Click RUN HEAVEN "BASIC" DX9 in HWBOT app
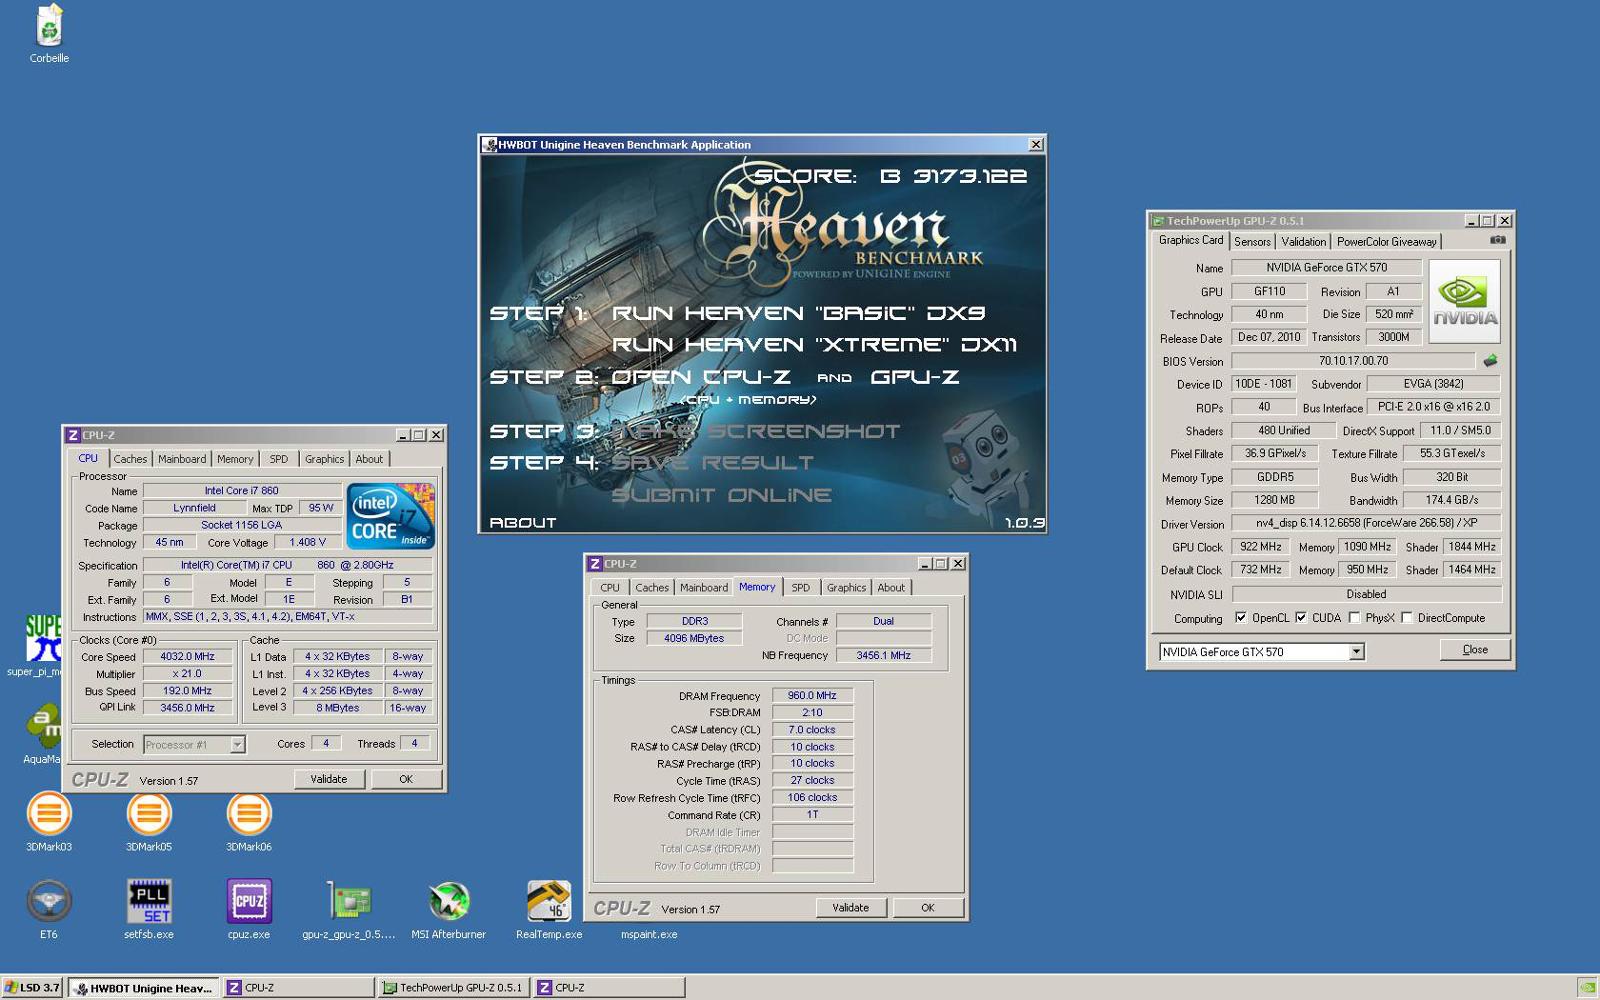Image resolution: width=1600 pixels, height=1000 pixels. pos(799,313)
